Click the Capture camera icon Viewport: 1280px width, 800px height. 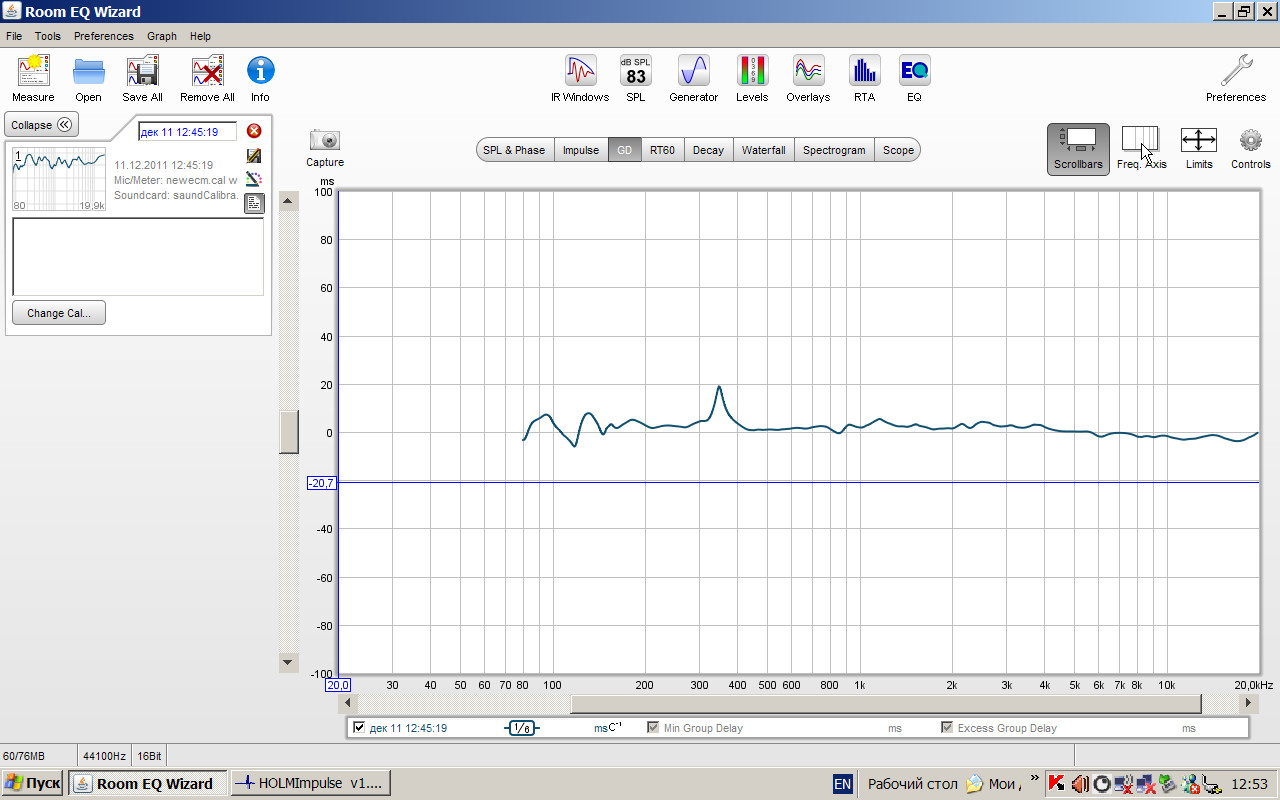325,141
